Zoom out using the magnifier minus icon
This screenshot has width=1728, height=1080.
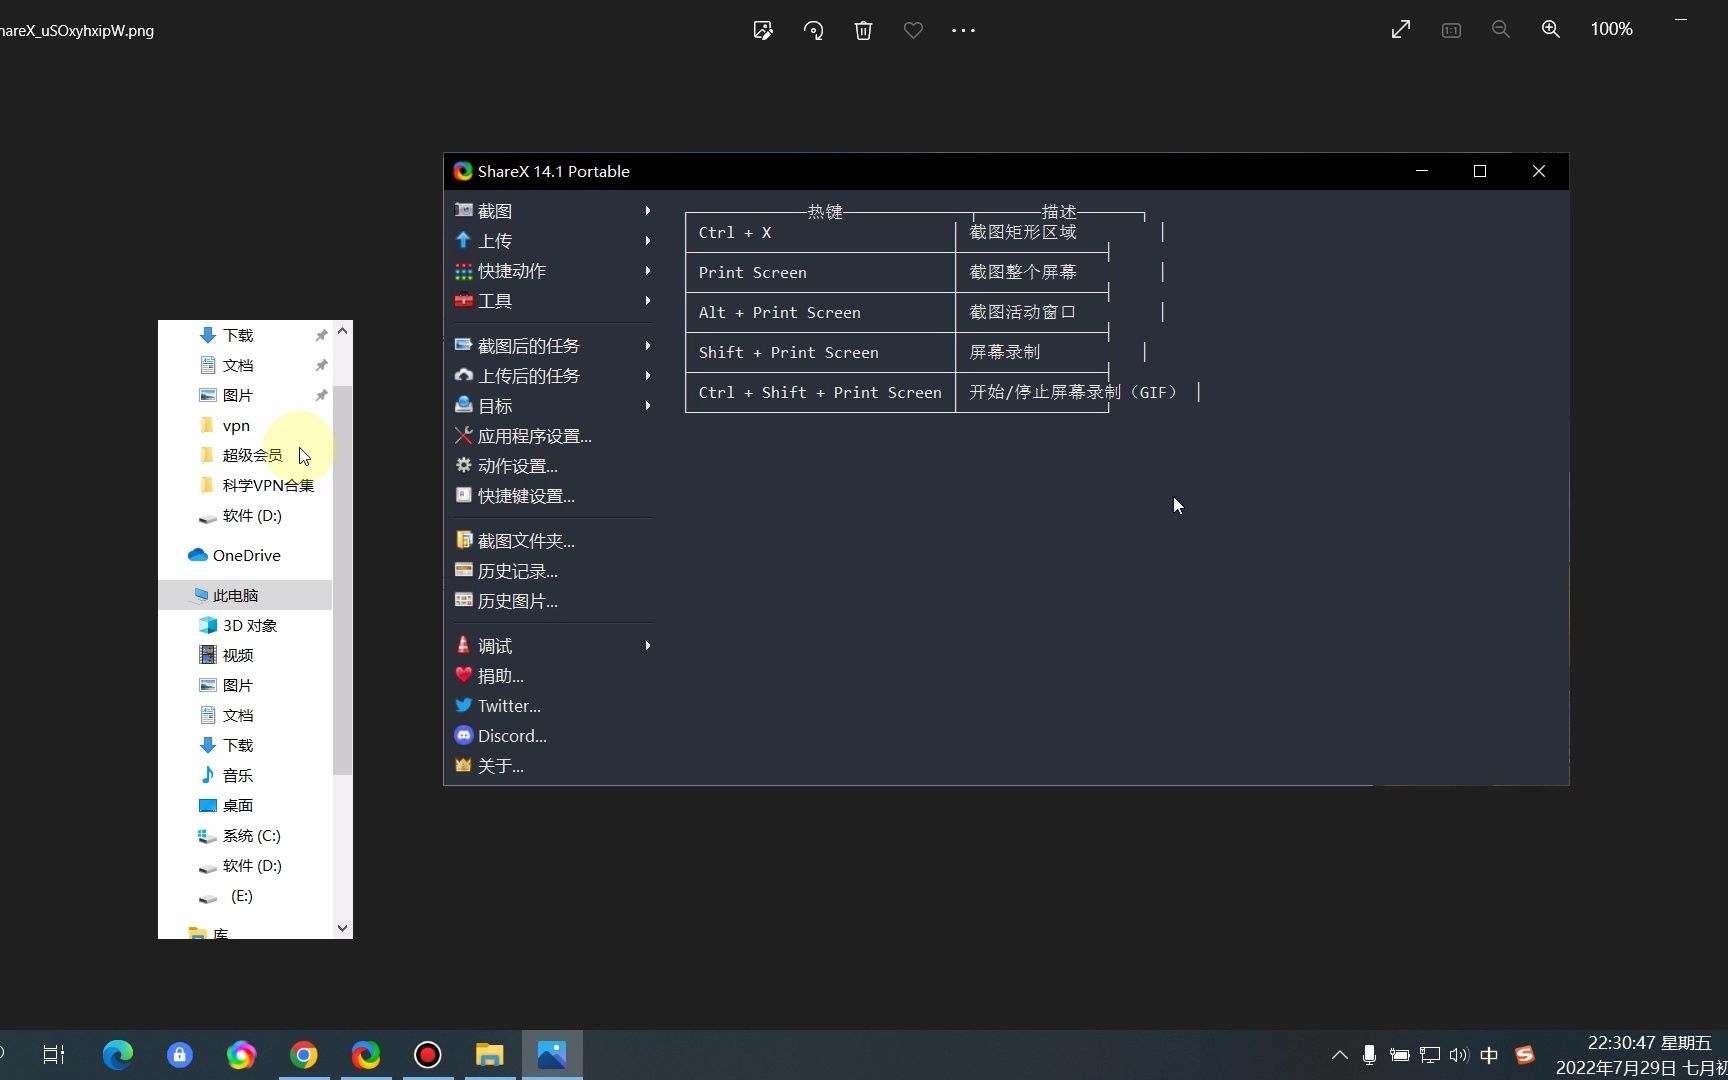point(1501,30)
